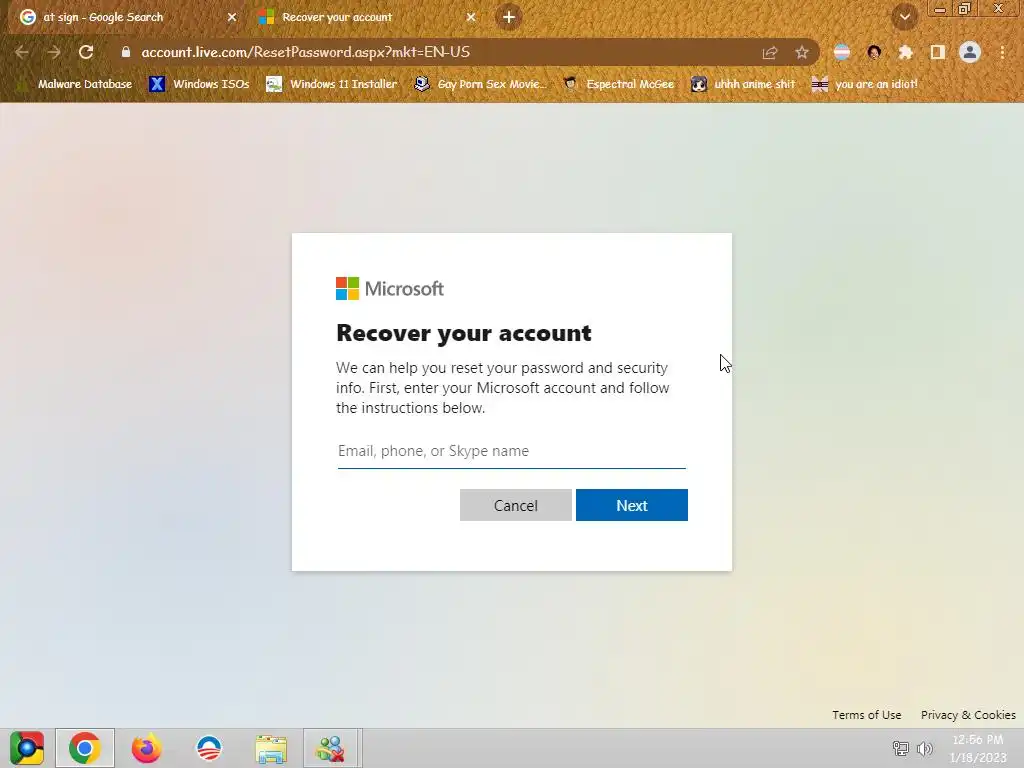This screenshot has height=768, width=1024.
Task: View site security lock information
Action: click(126, 52)
